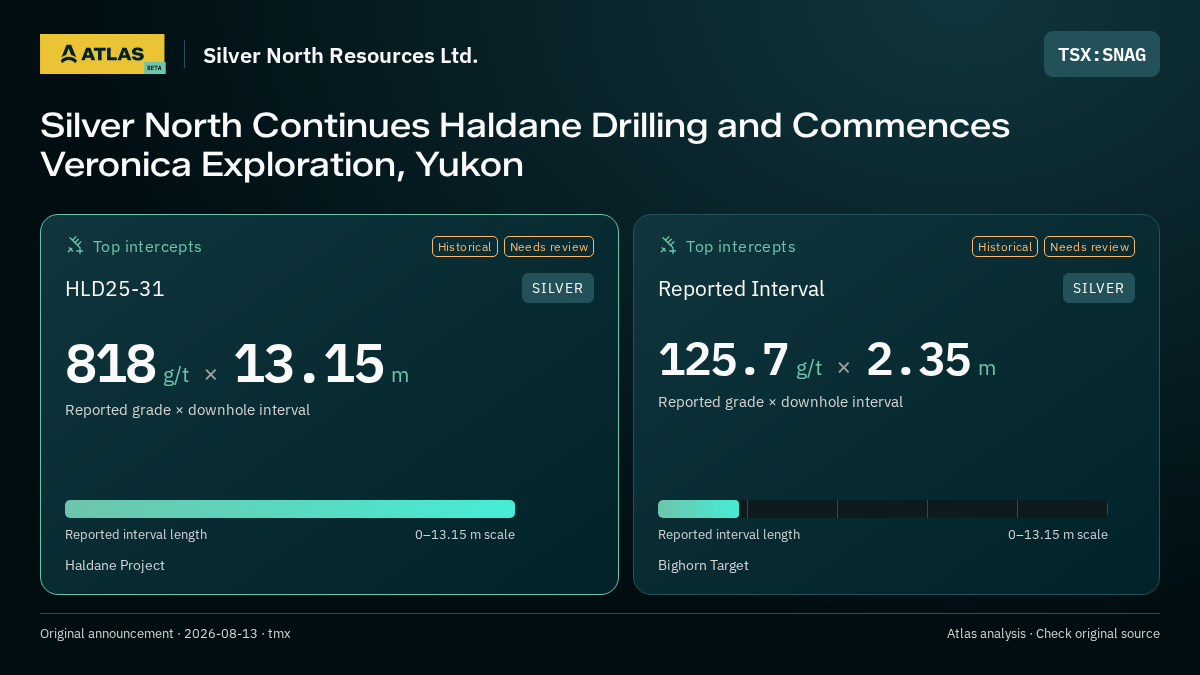This screenshot has width=1200, height=675.
Task: Click the short interval bar in the Bighorn card
Action: [698, 509]
